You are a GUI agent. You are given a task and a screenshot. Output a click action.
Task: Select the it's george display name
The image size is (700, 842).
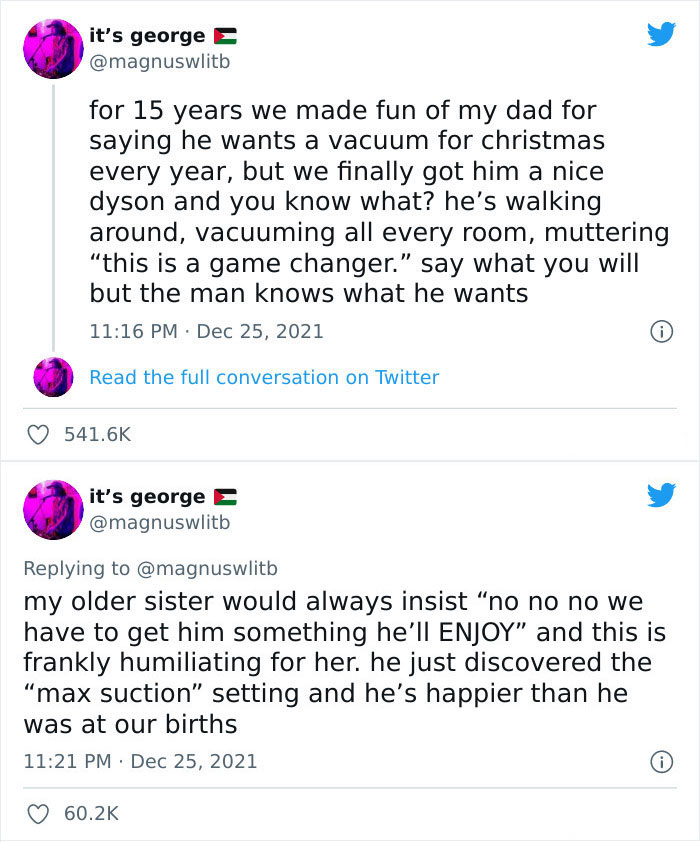pyautogui.click(x=145, y=34)
